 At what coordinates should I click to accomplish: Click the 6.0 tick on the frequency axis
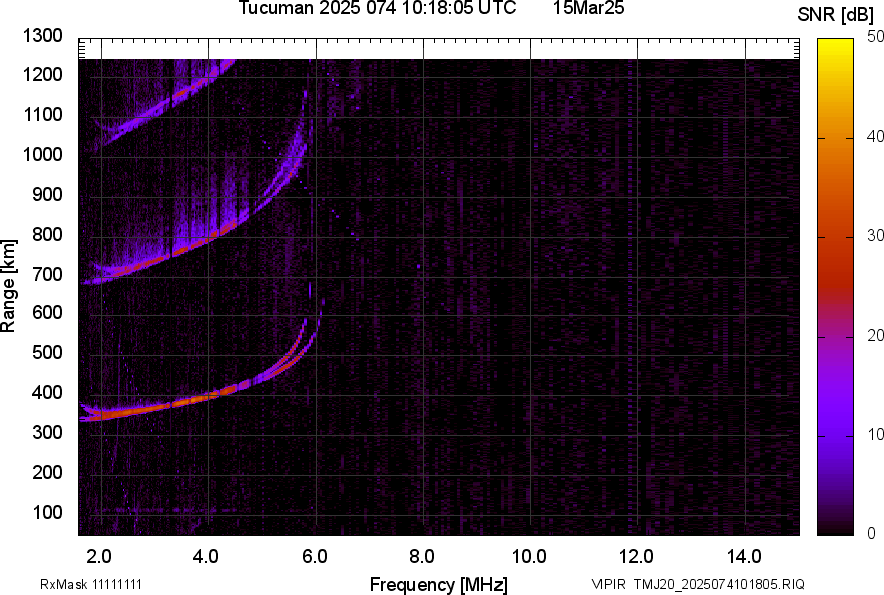pyautogui.click(x=315, y=555)
